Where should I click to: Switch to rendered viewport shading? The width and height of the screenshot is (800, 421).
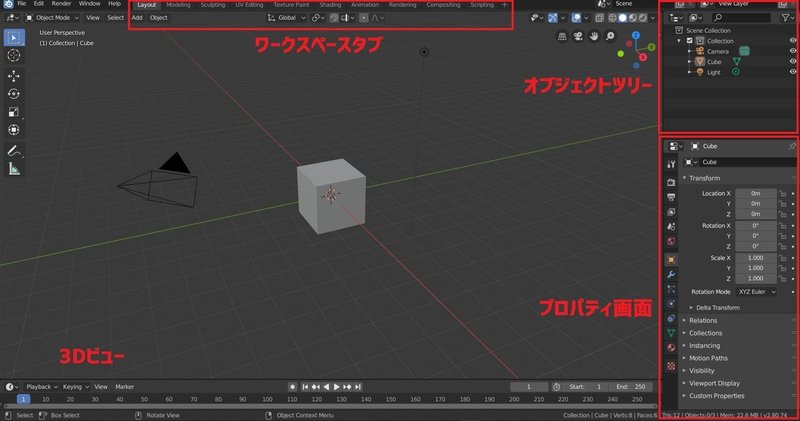pyautogui.click(x=643, y=18)
